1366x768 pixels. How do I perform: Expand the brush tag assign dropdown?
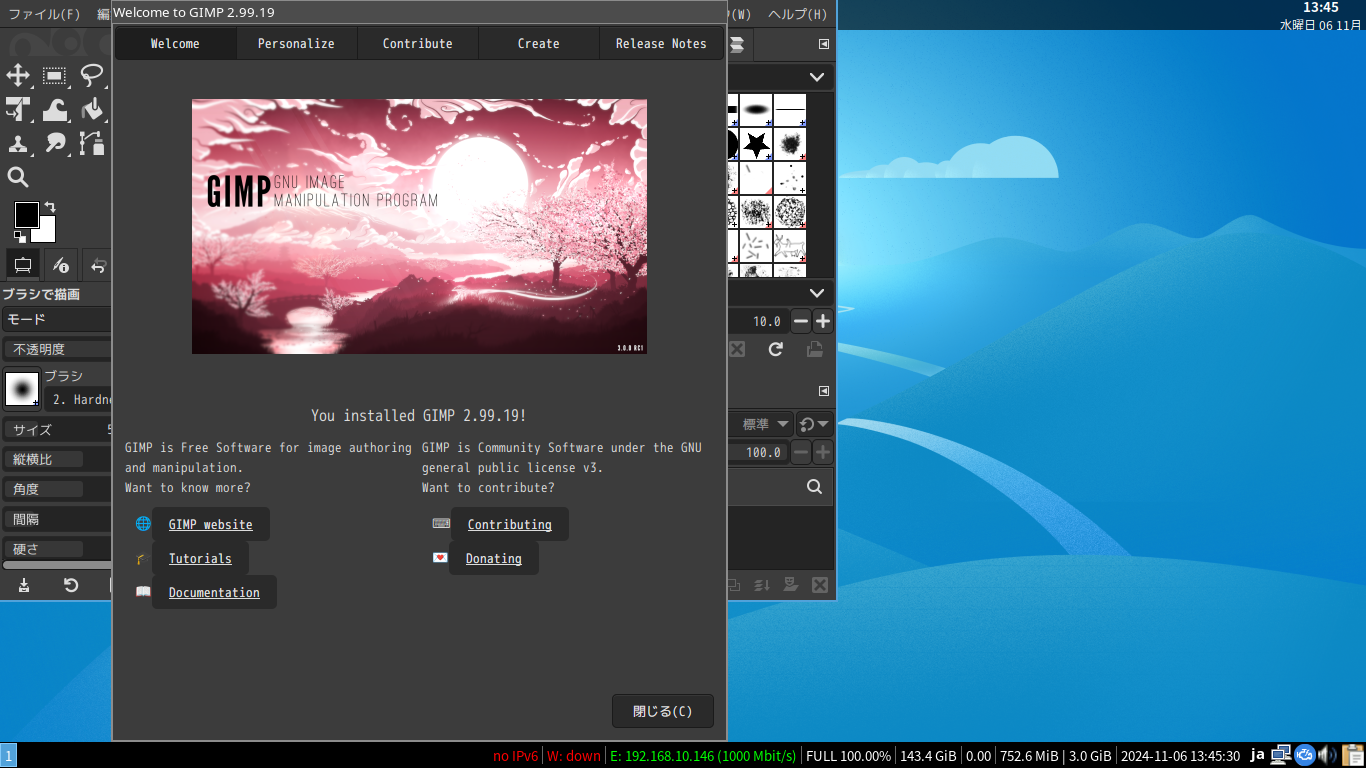(817, 293)
